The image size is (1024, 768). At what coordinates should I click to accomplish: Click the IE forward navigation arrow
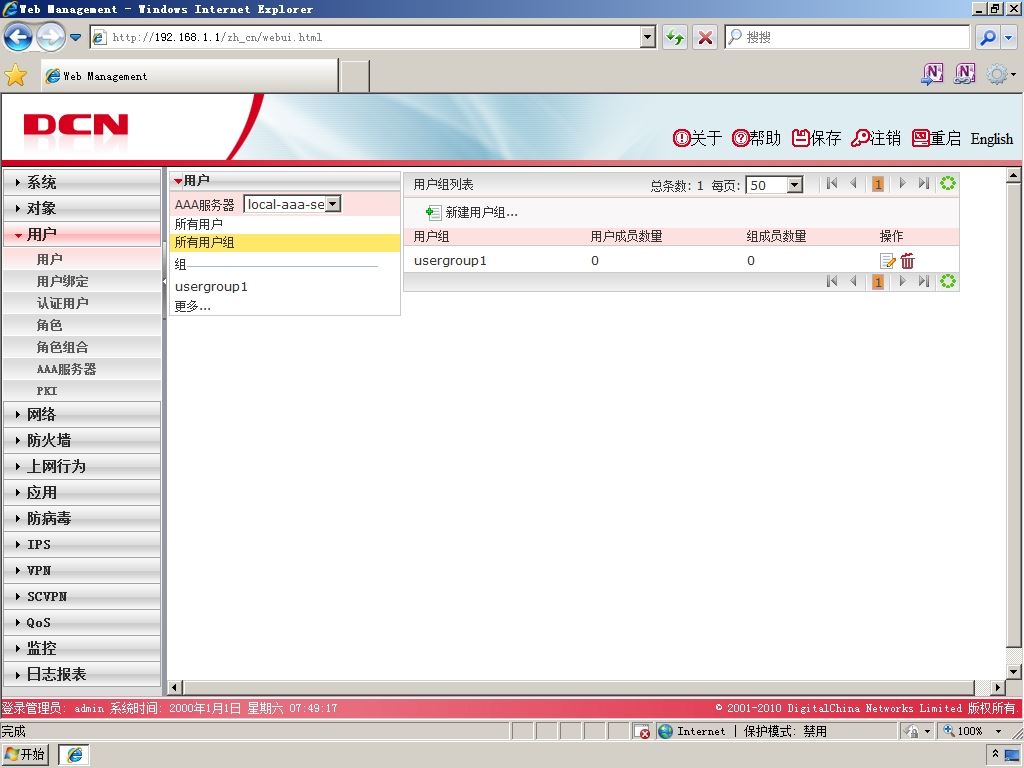pyautogui.click(x=50, y=37)
